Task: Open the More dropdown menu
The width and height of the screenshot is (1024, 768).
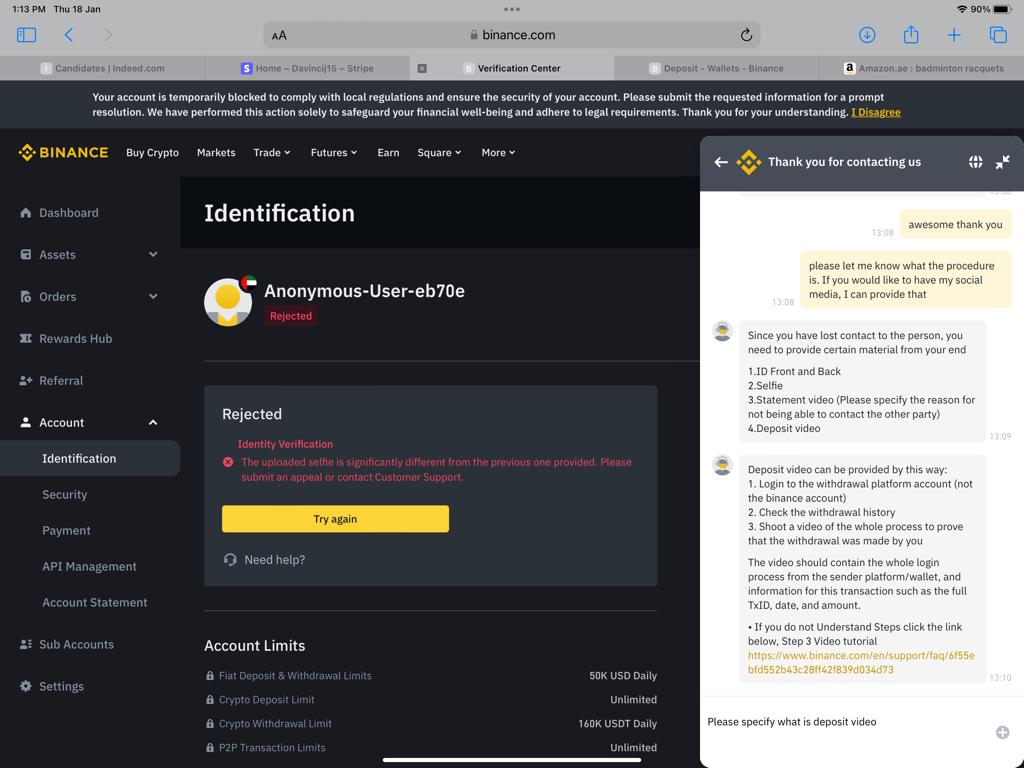Action: point(498,152)
